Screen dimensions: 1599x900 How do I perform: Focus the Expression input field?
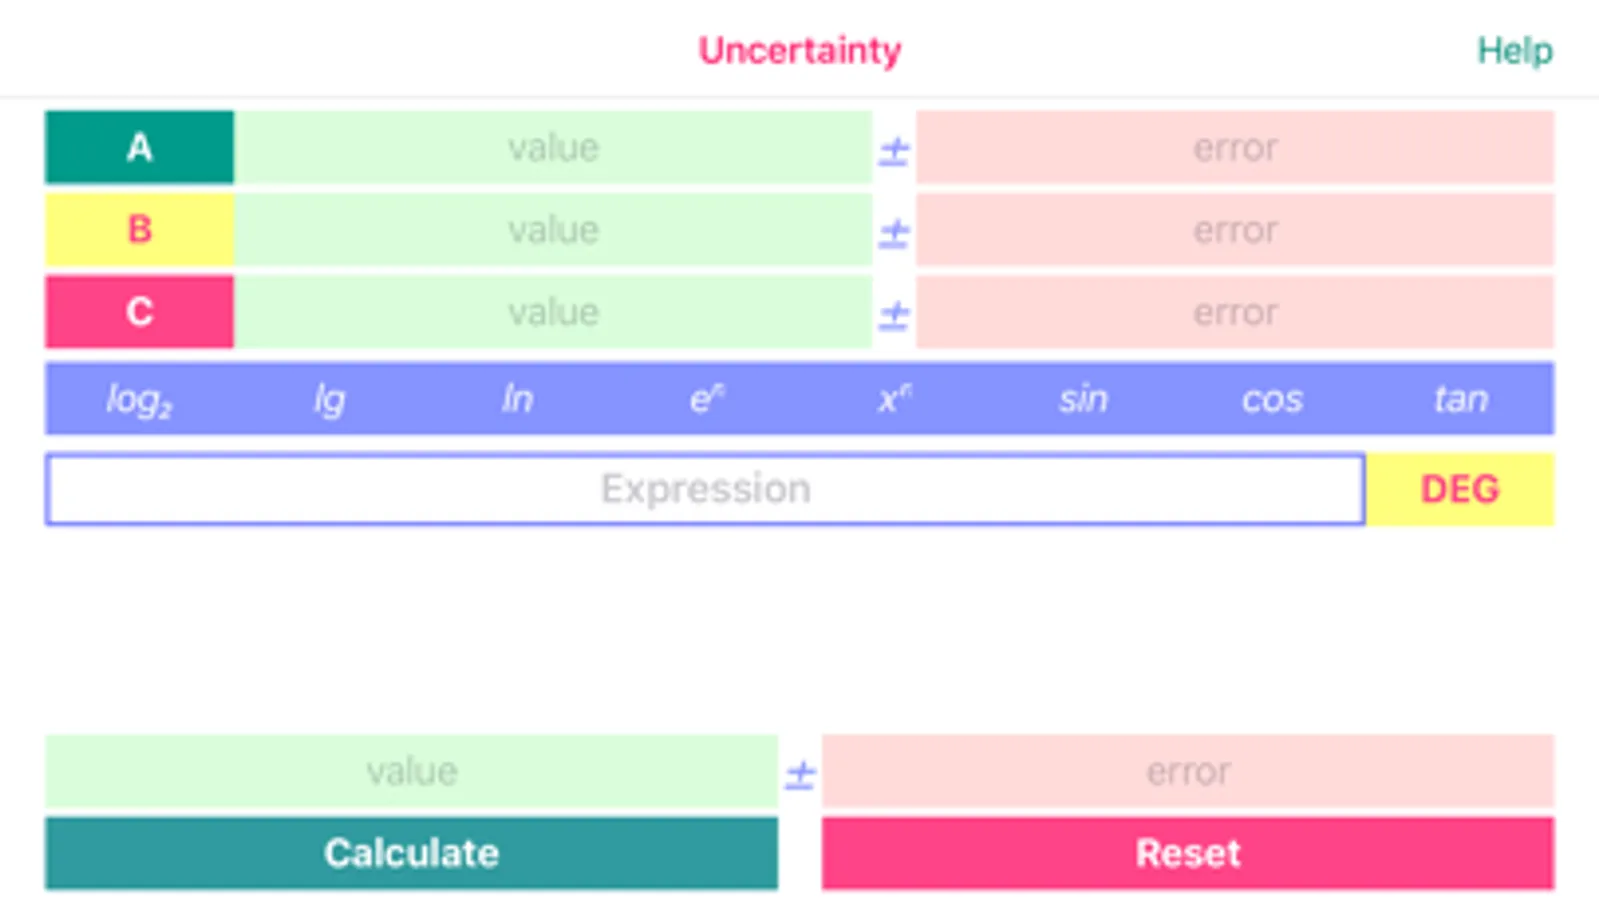(x=705, y=489)
